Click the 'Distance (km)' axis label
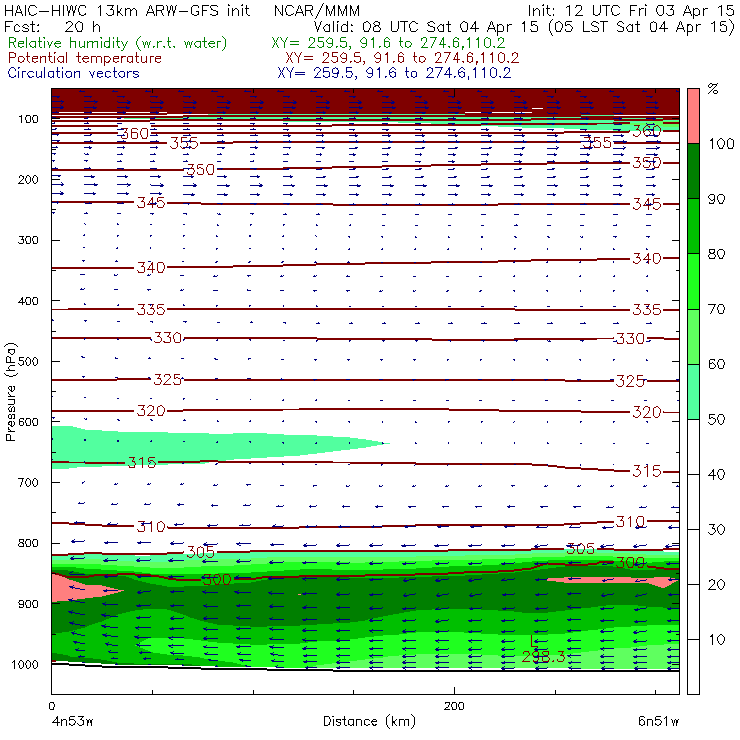 click(x=369, y=721)
